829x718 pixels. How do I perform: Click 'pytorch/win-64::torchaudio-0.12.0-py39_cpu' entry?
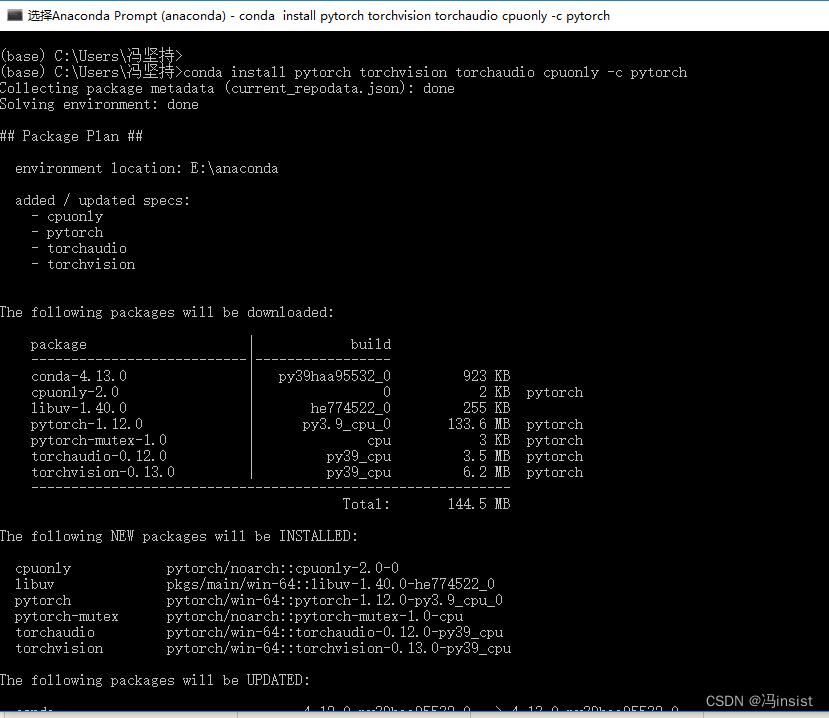[x=335, y=632]
